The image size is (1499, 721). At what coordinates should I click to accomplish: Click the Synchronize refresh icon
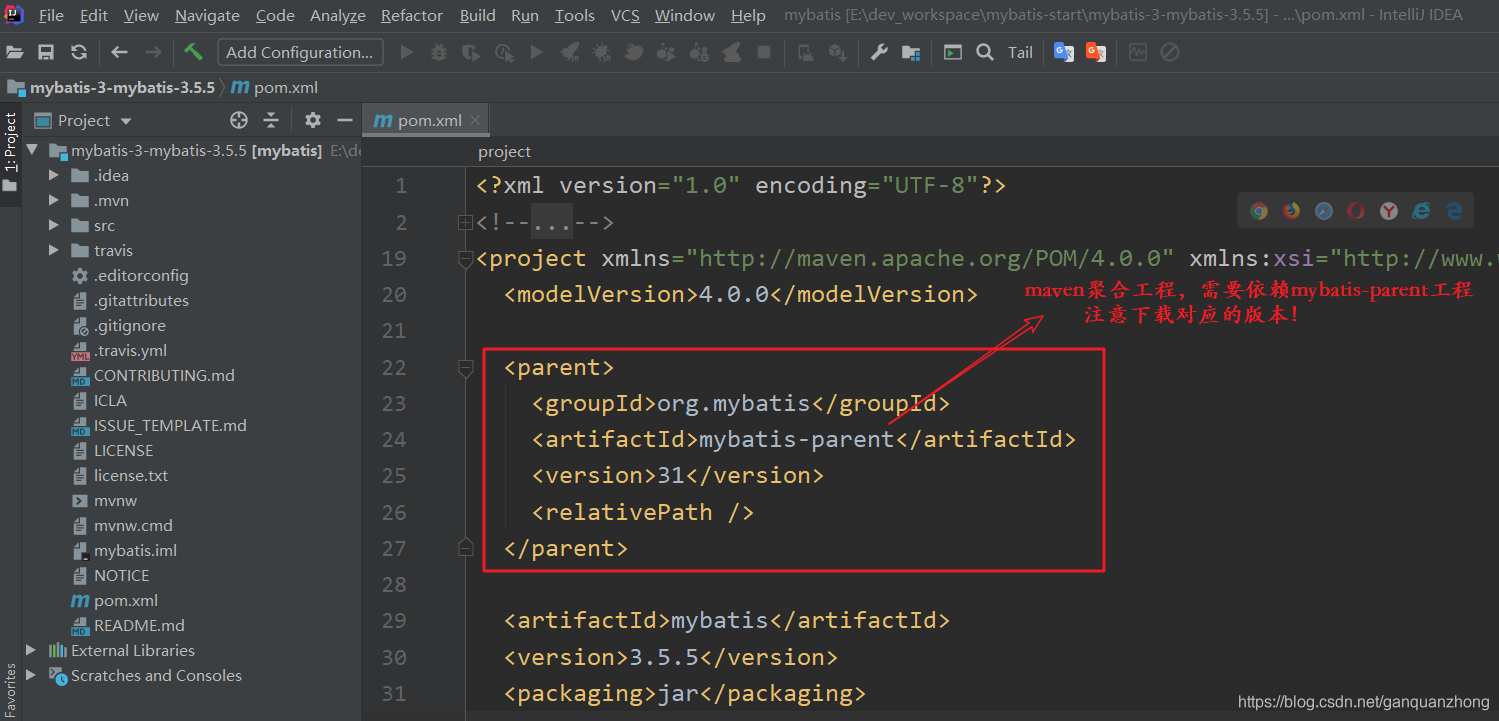pyautogui.click(x=79, y=52)
